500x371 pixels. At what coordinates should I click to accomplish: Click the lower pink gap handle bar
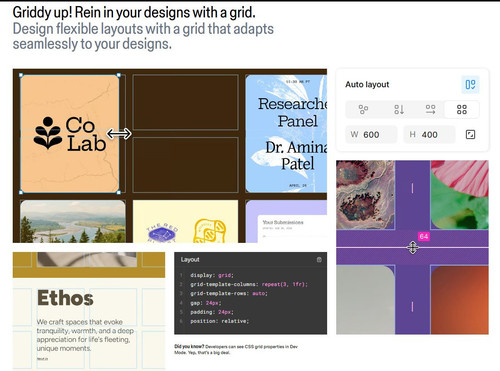pyautogui.click(x=412, y=306)
